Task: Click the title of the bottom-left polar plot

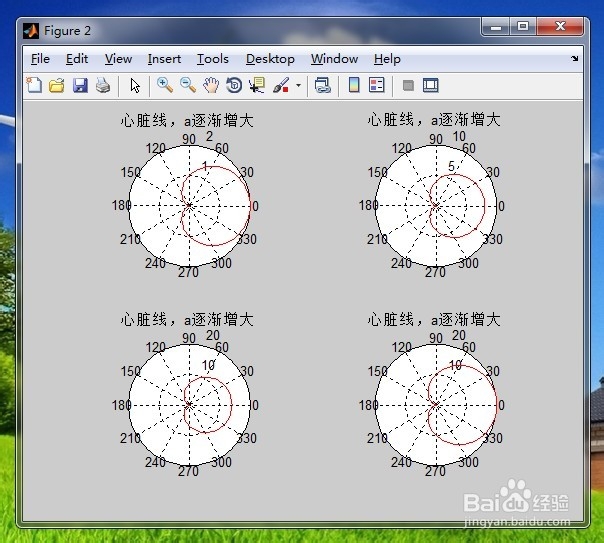Action: coord(187,320)
